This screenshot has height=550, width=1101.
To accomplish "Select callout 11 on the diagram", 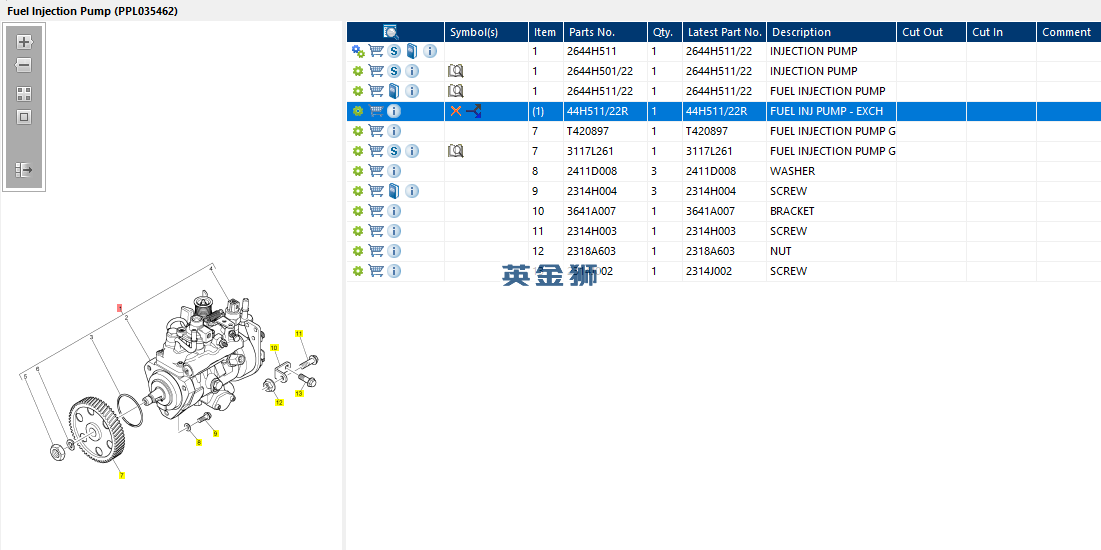I will coord(298,333).
